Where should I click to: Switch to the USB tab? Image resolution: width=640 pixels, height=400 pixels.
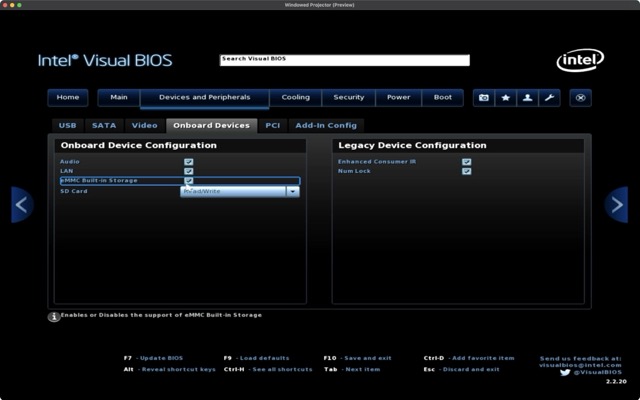point(67,126)
